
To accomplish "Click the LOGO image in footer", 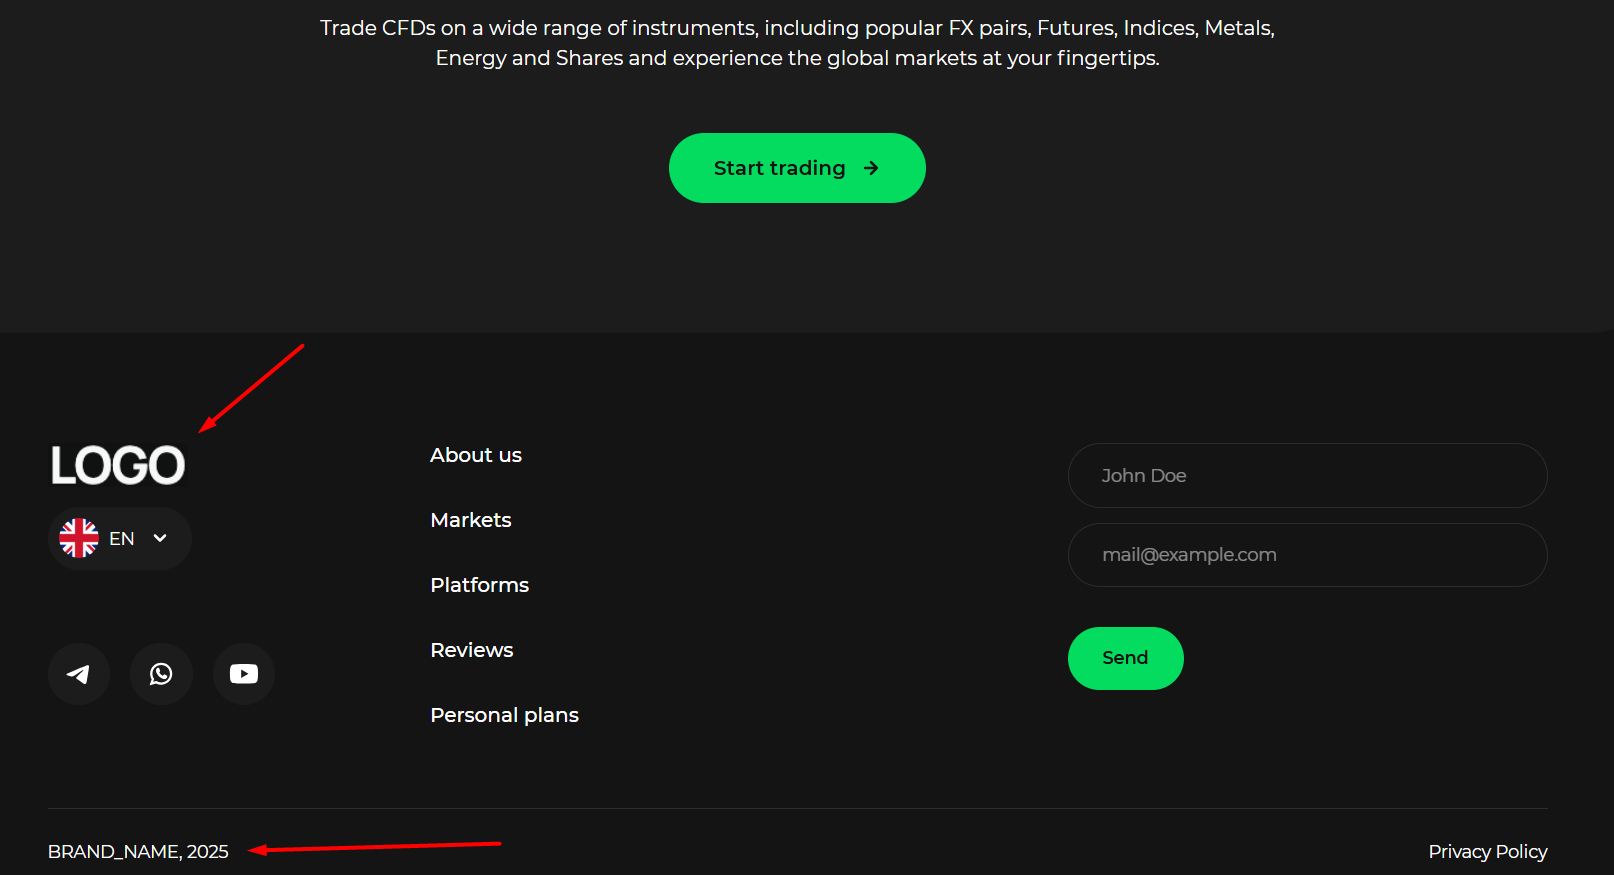I will point(118,466).
